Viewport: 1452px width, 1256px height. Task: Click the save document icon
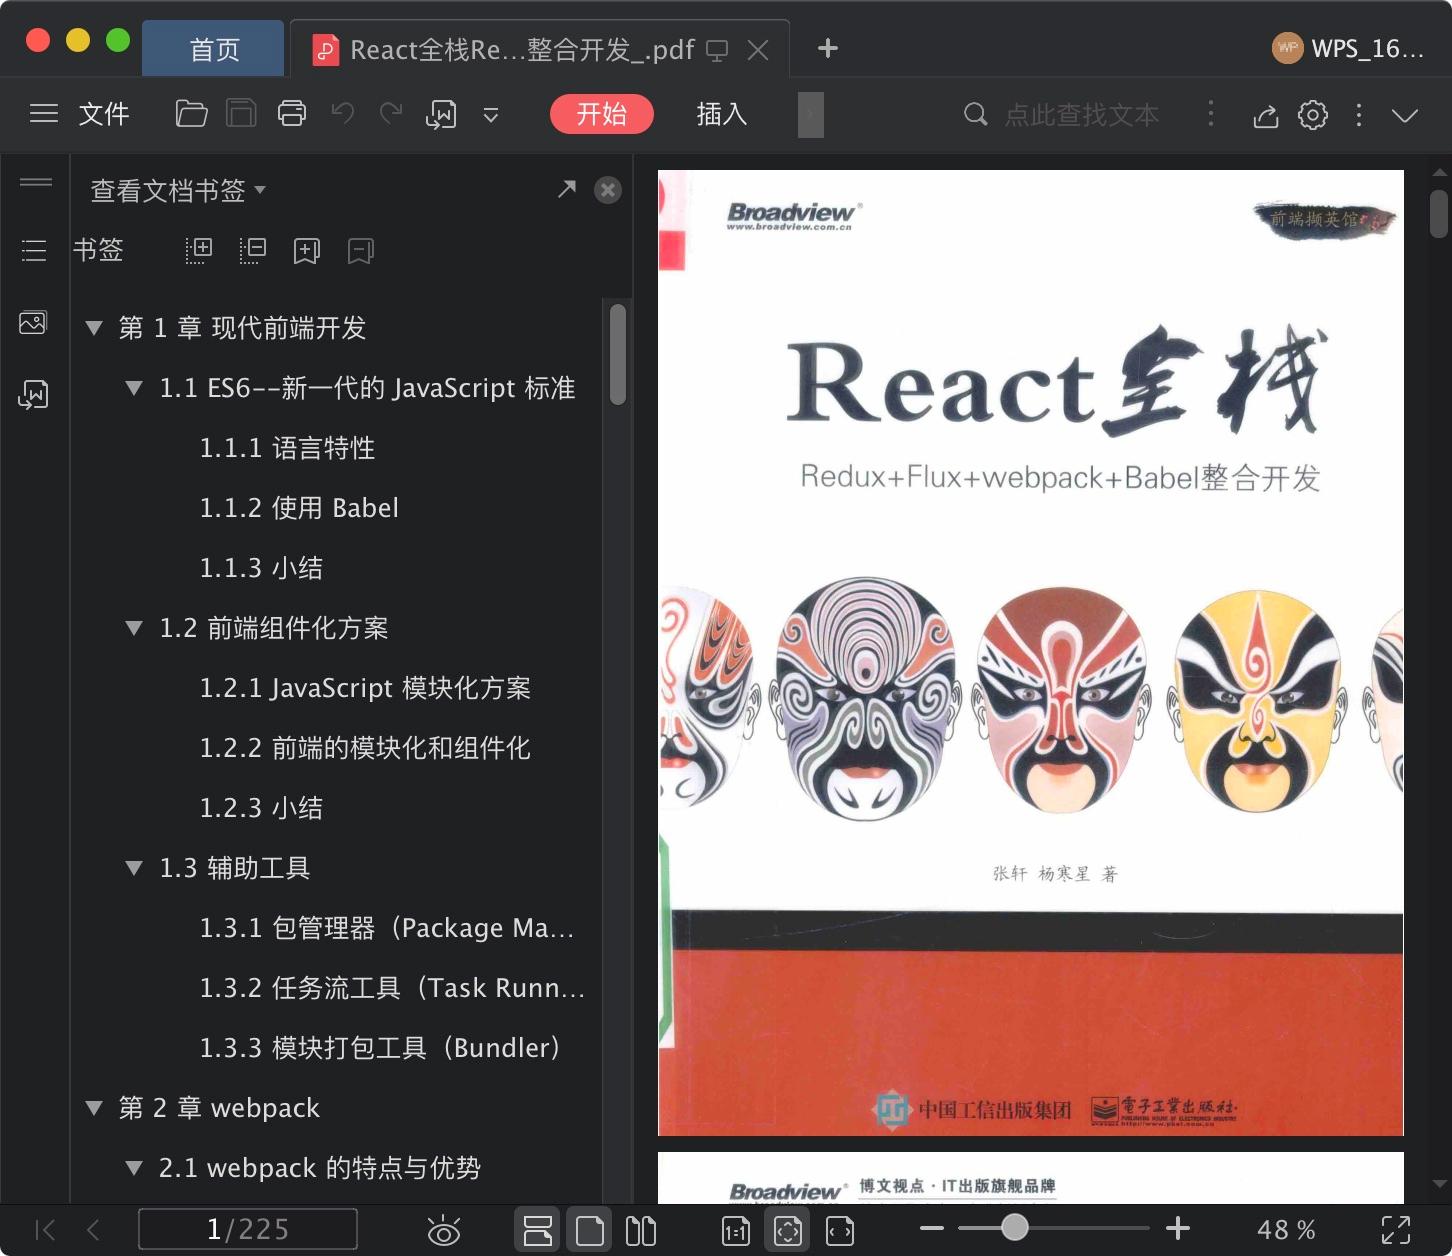pos(241,114)
